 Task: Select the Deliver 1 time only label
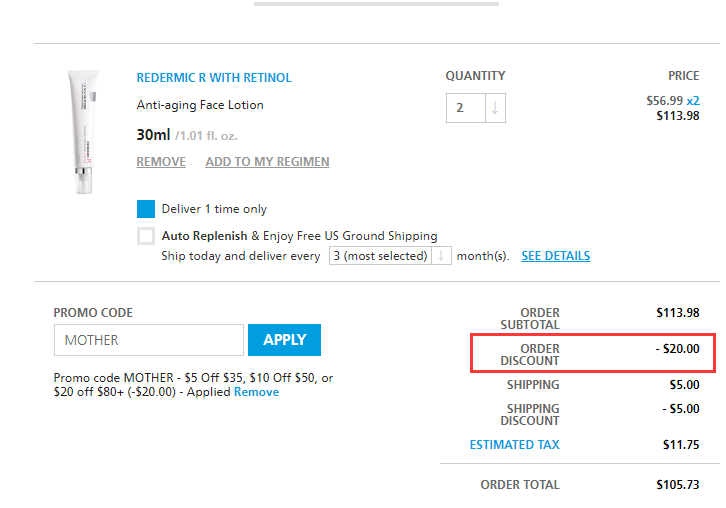(214, 209)
